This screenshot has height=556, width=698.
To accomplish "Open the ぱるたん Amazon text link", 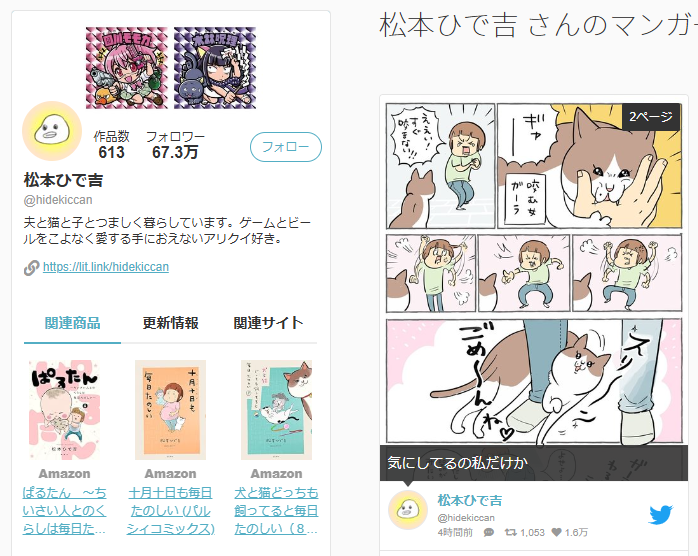I will click(65, 511).
